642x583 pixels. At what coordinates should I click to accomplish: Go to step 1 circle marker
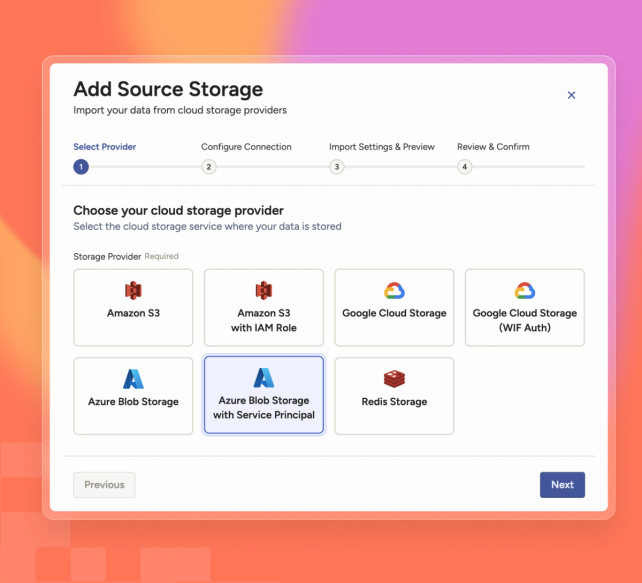[81, 167]
